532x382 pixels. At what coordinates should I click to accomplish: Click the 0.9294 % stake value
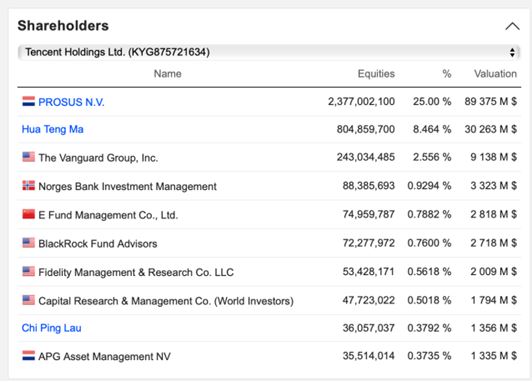click(430, 186)
